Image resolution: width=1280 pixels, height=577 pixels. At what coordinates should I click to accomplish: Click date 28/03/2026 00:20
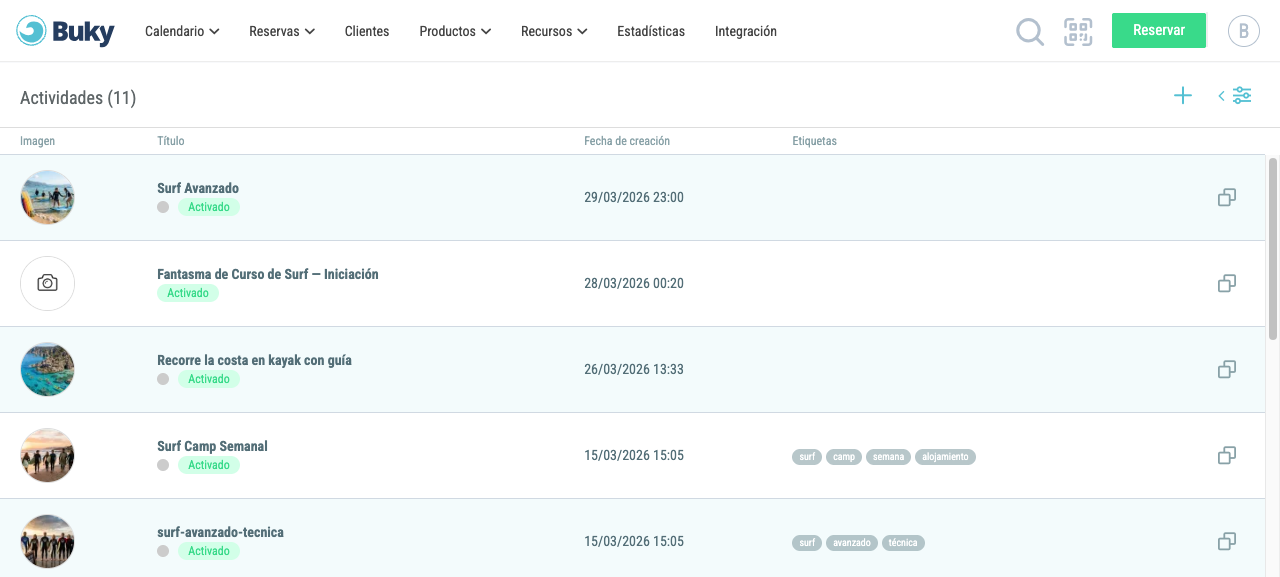pyautogui.click(x=634, y=284)
